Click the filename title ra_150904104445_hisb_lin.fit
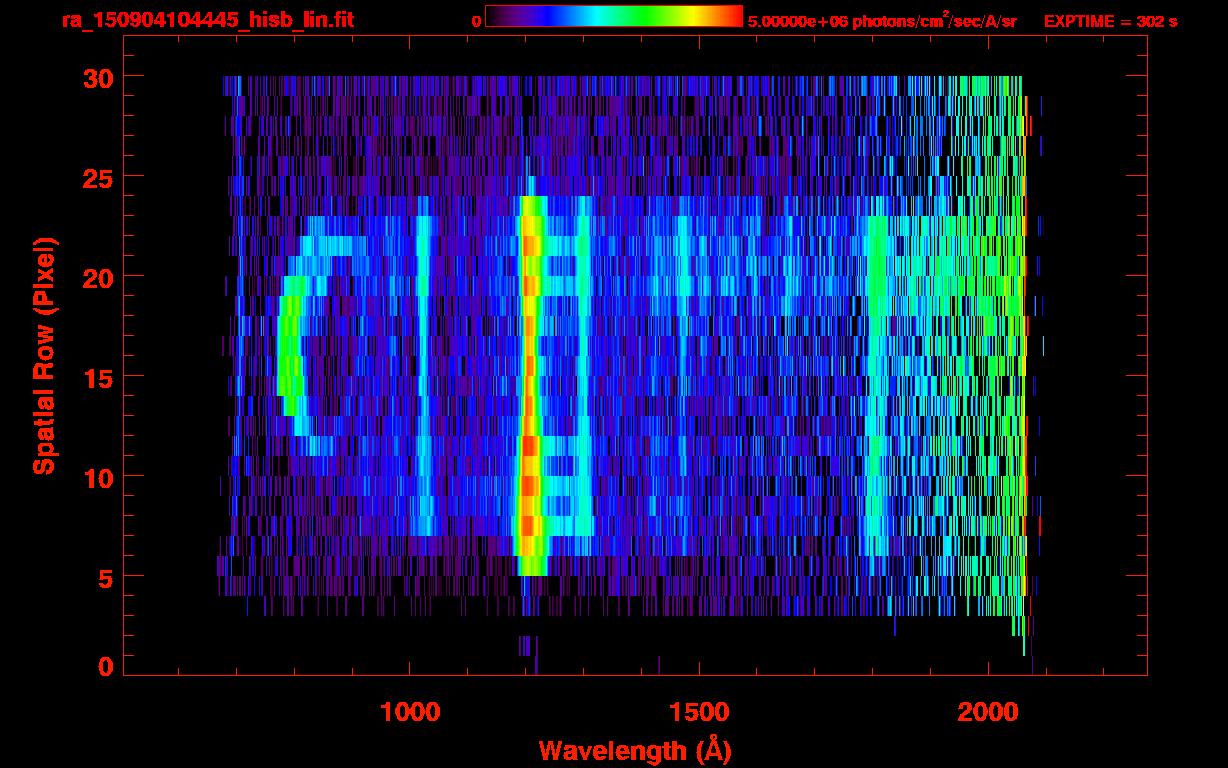 pyautogui.click(x=207, y=20)
